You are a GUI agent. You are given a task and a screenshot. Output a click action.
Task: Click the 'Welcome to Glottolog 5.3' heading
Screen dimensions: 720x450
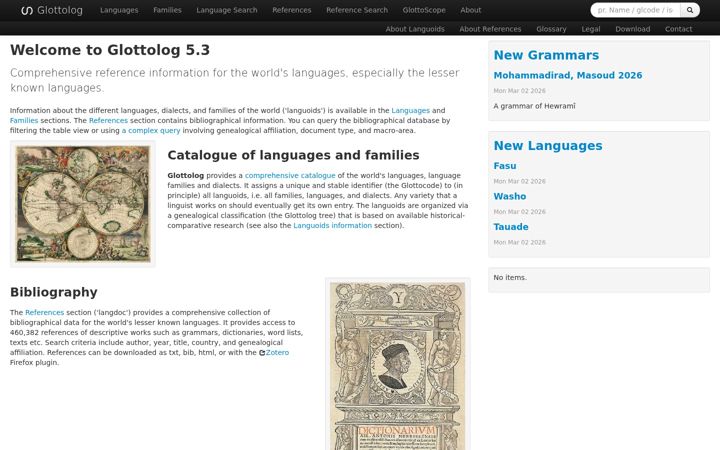(x=110, y=50)
